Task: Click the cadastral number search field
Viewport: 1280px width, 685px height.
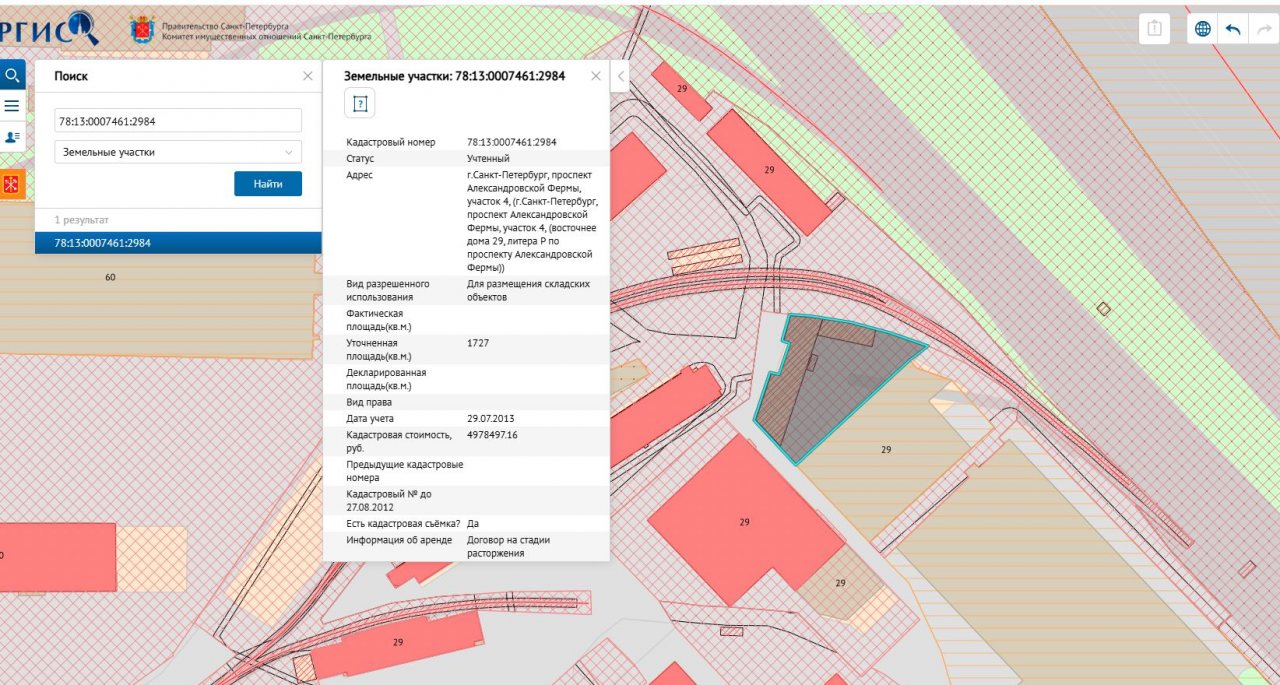Action: 178,121
